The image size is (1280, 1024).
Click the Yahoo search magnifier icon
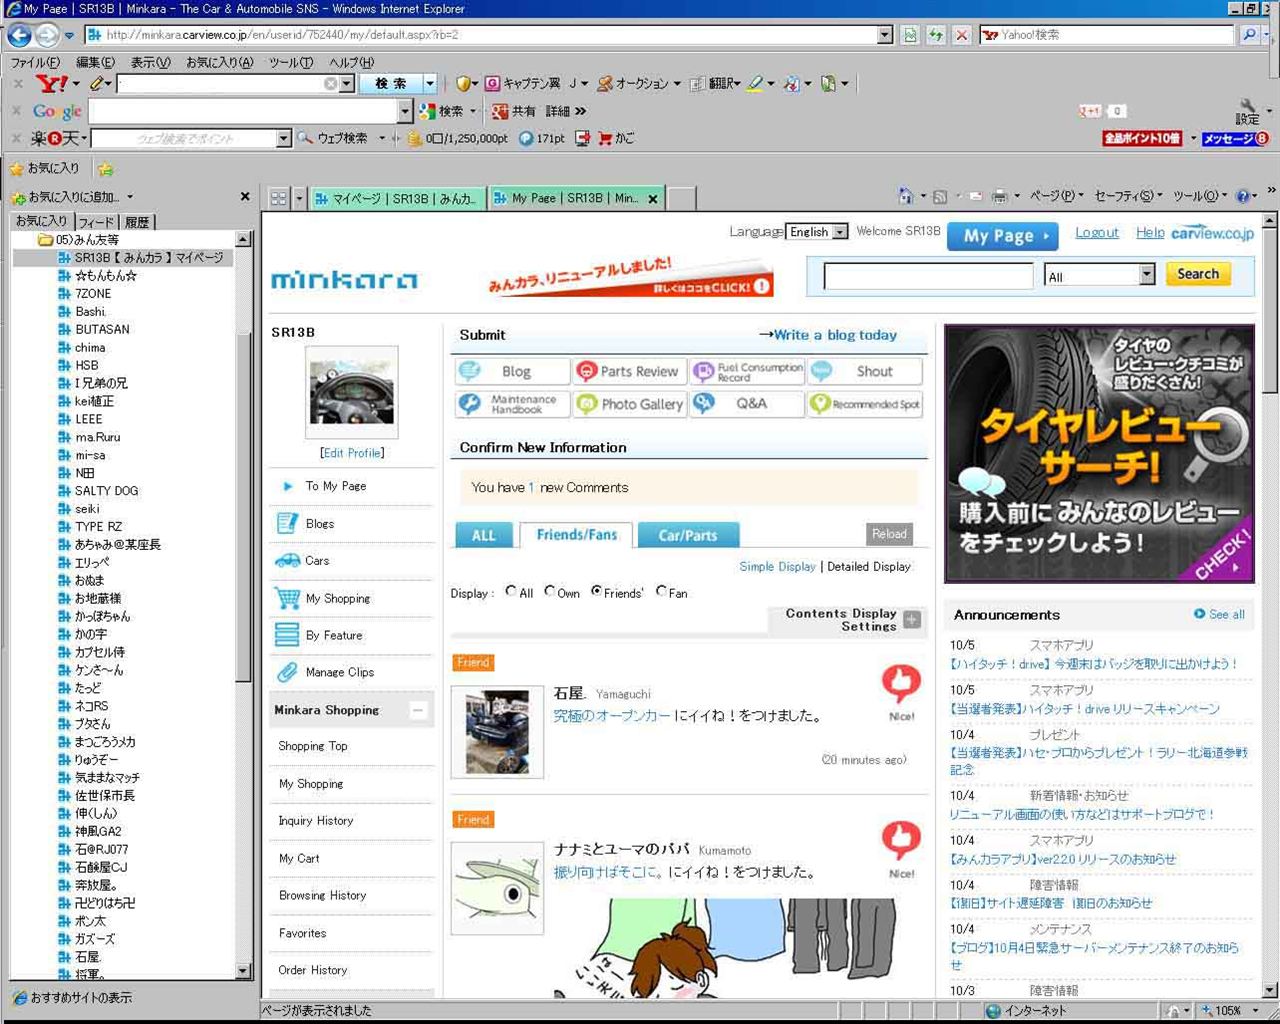1249,35
